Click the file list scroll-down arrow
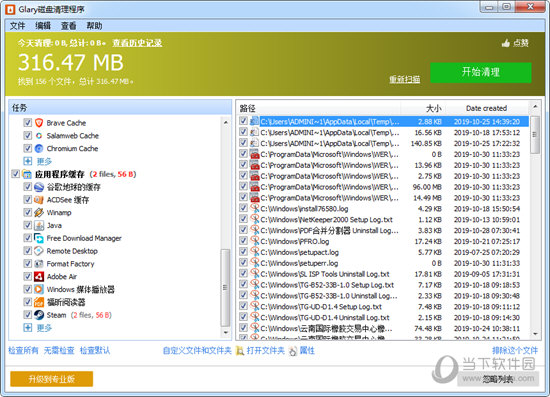550x397 pixels. (x=535, y=334)
